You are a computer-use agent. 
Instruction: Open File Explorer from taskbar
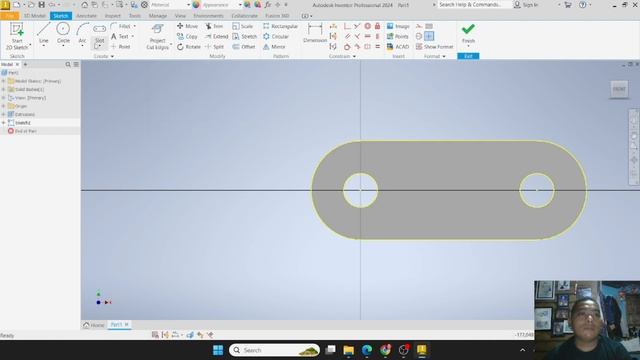[x=349, y=350]
